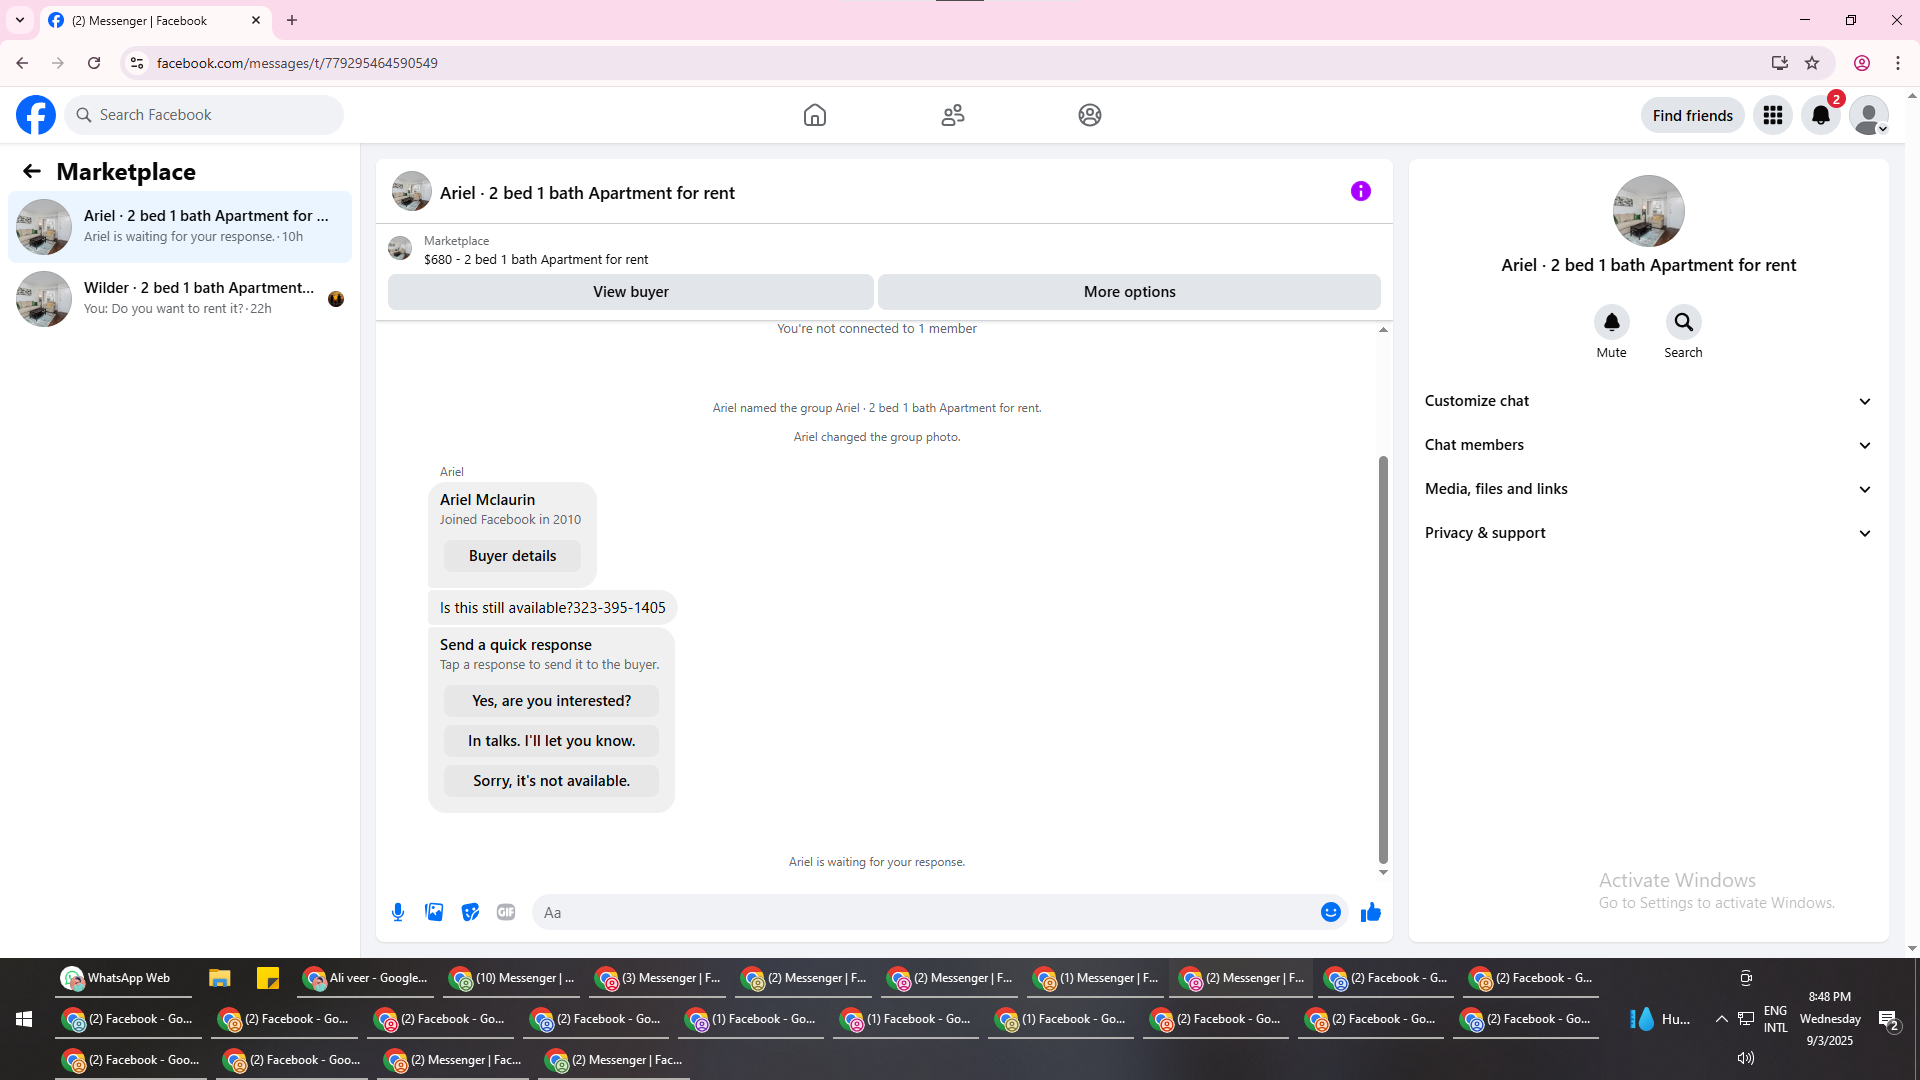Open the chat header group photo
The image size is (1920, 1080).
click(412, 191)
